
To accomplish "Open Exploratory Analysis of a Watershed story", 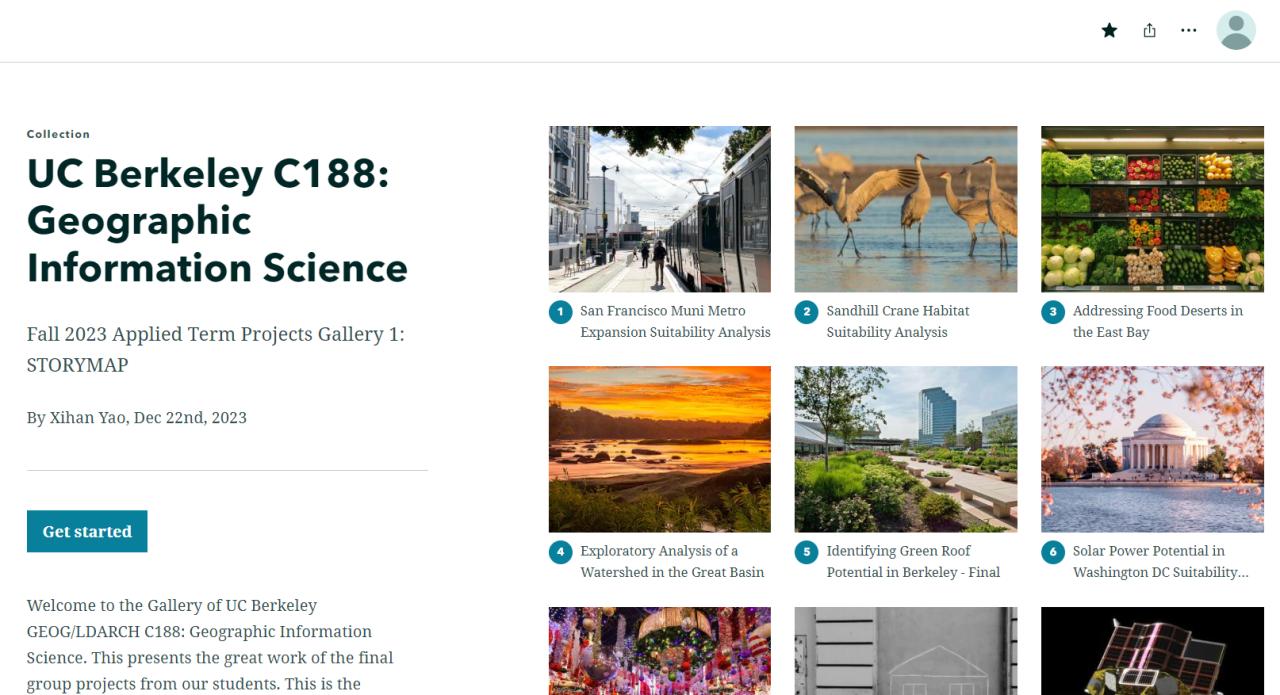I will (x=671, y=561).
